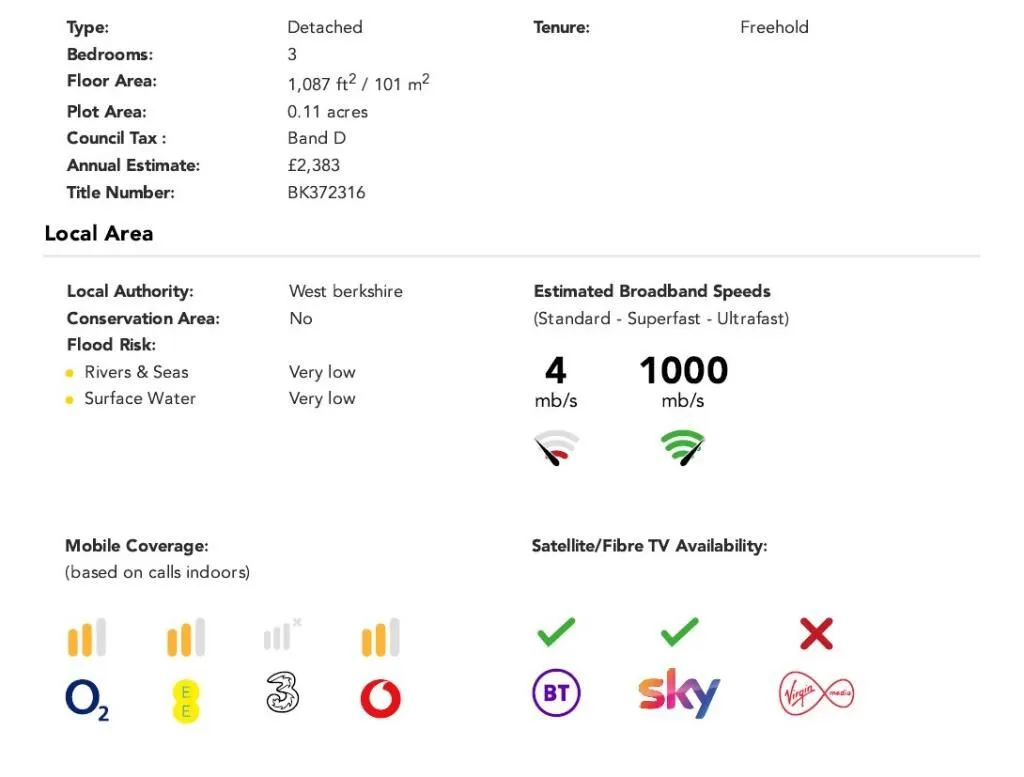Click the Vodafone logo
The width and height of the screenshot is (1024, 777).
coord(380,698)
